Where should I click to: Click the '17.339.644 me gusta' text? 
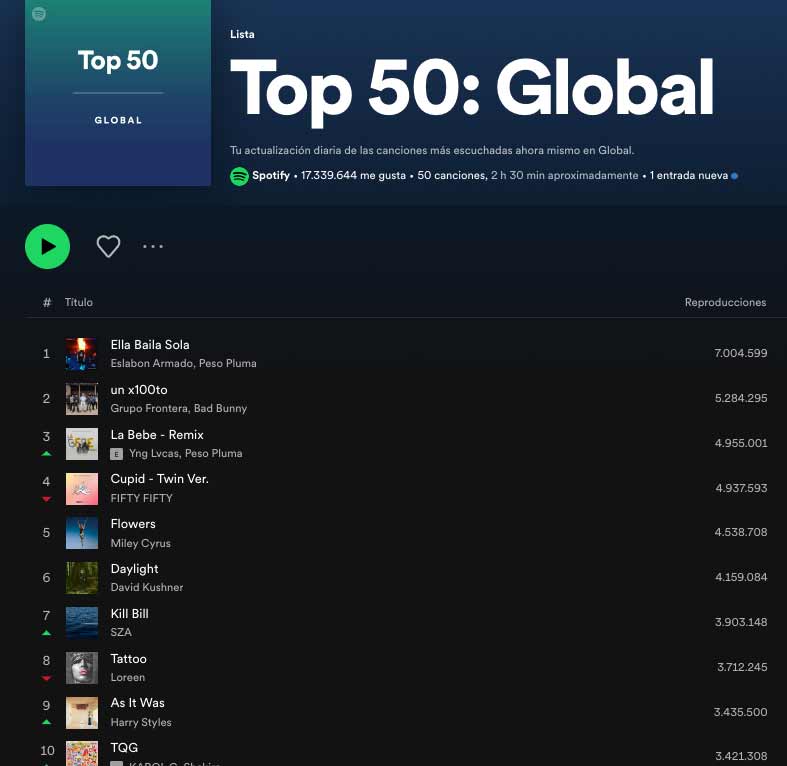tap(353, 176)
